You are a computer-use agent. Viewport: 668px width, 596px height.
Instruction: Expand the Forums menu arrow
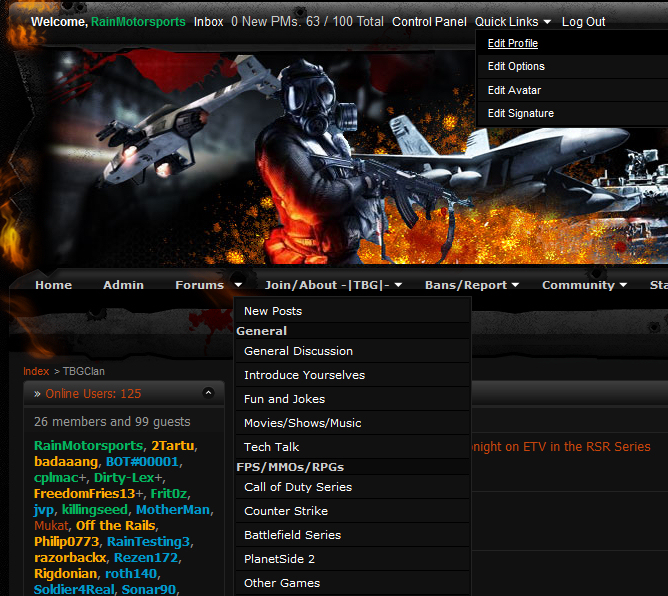click(238, 285)
